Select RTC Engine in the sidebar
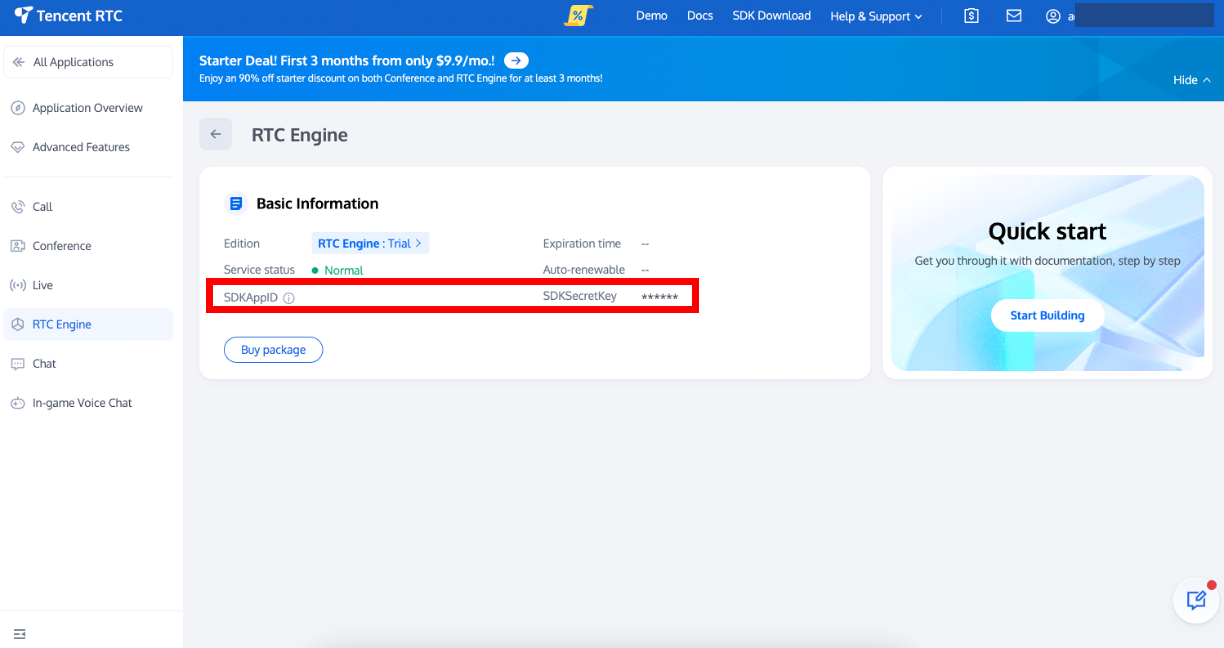 coord(88,324)
